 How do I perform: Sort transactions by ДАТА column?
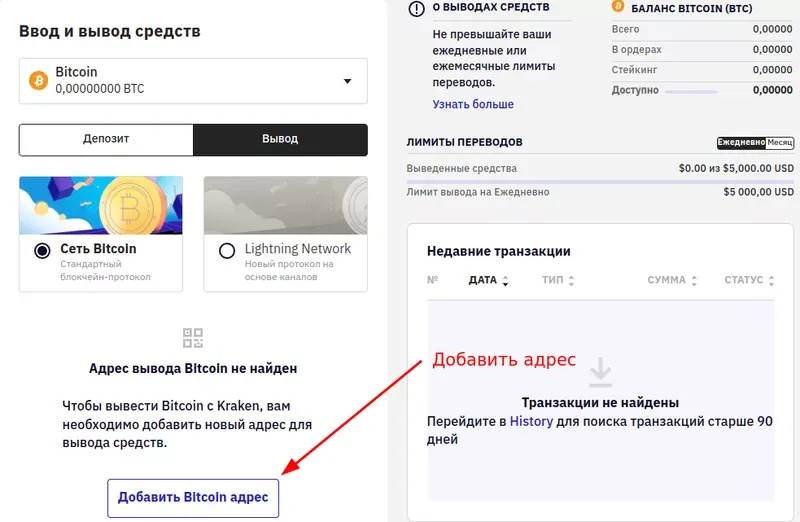pos(488,280)
